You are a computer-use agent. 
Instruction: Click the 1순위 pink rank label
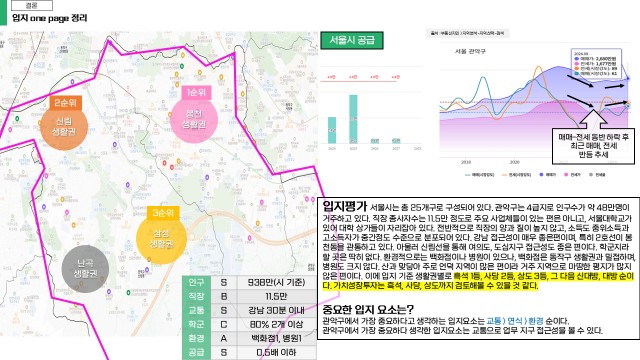[x=196, y=93]
